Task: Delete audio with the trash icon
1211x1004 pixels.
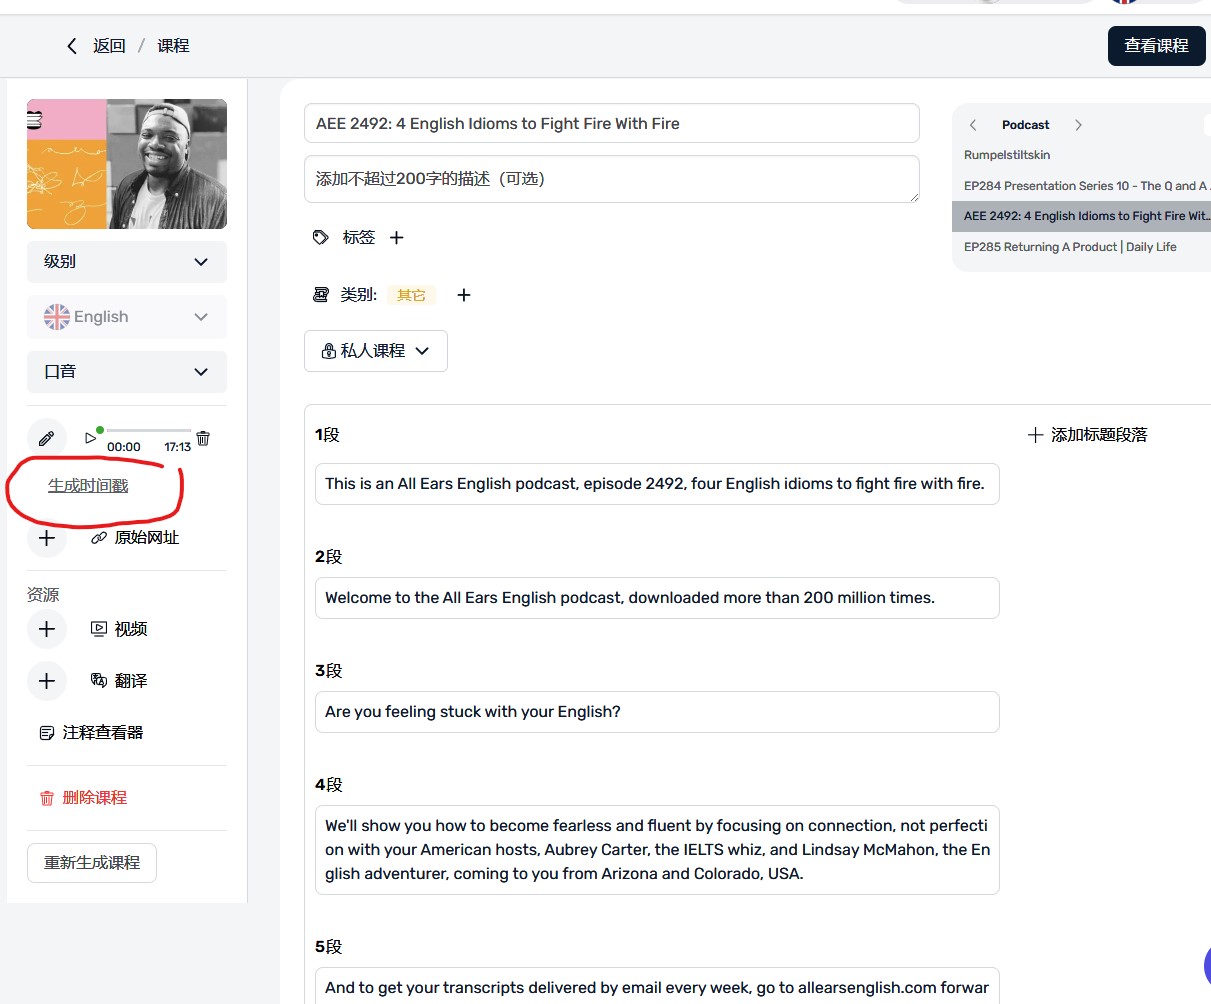Action: pos(203,438)
